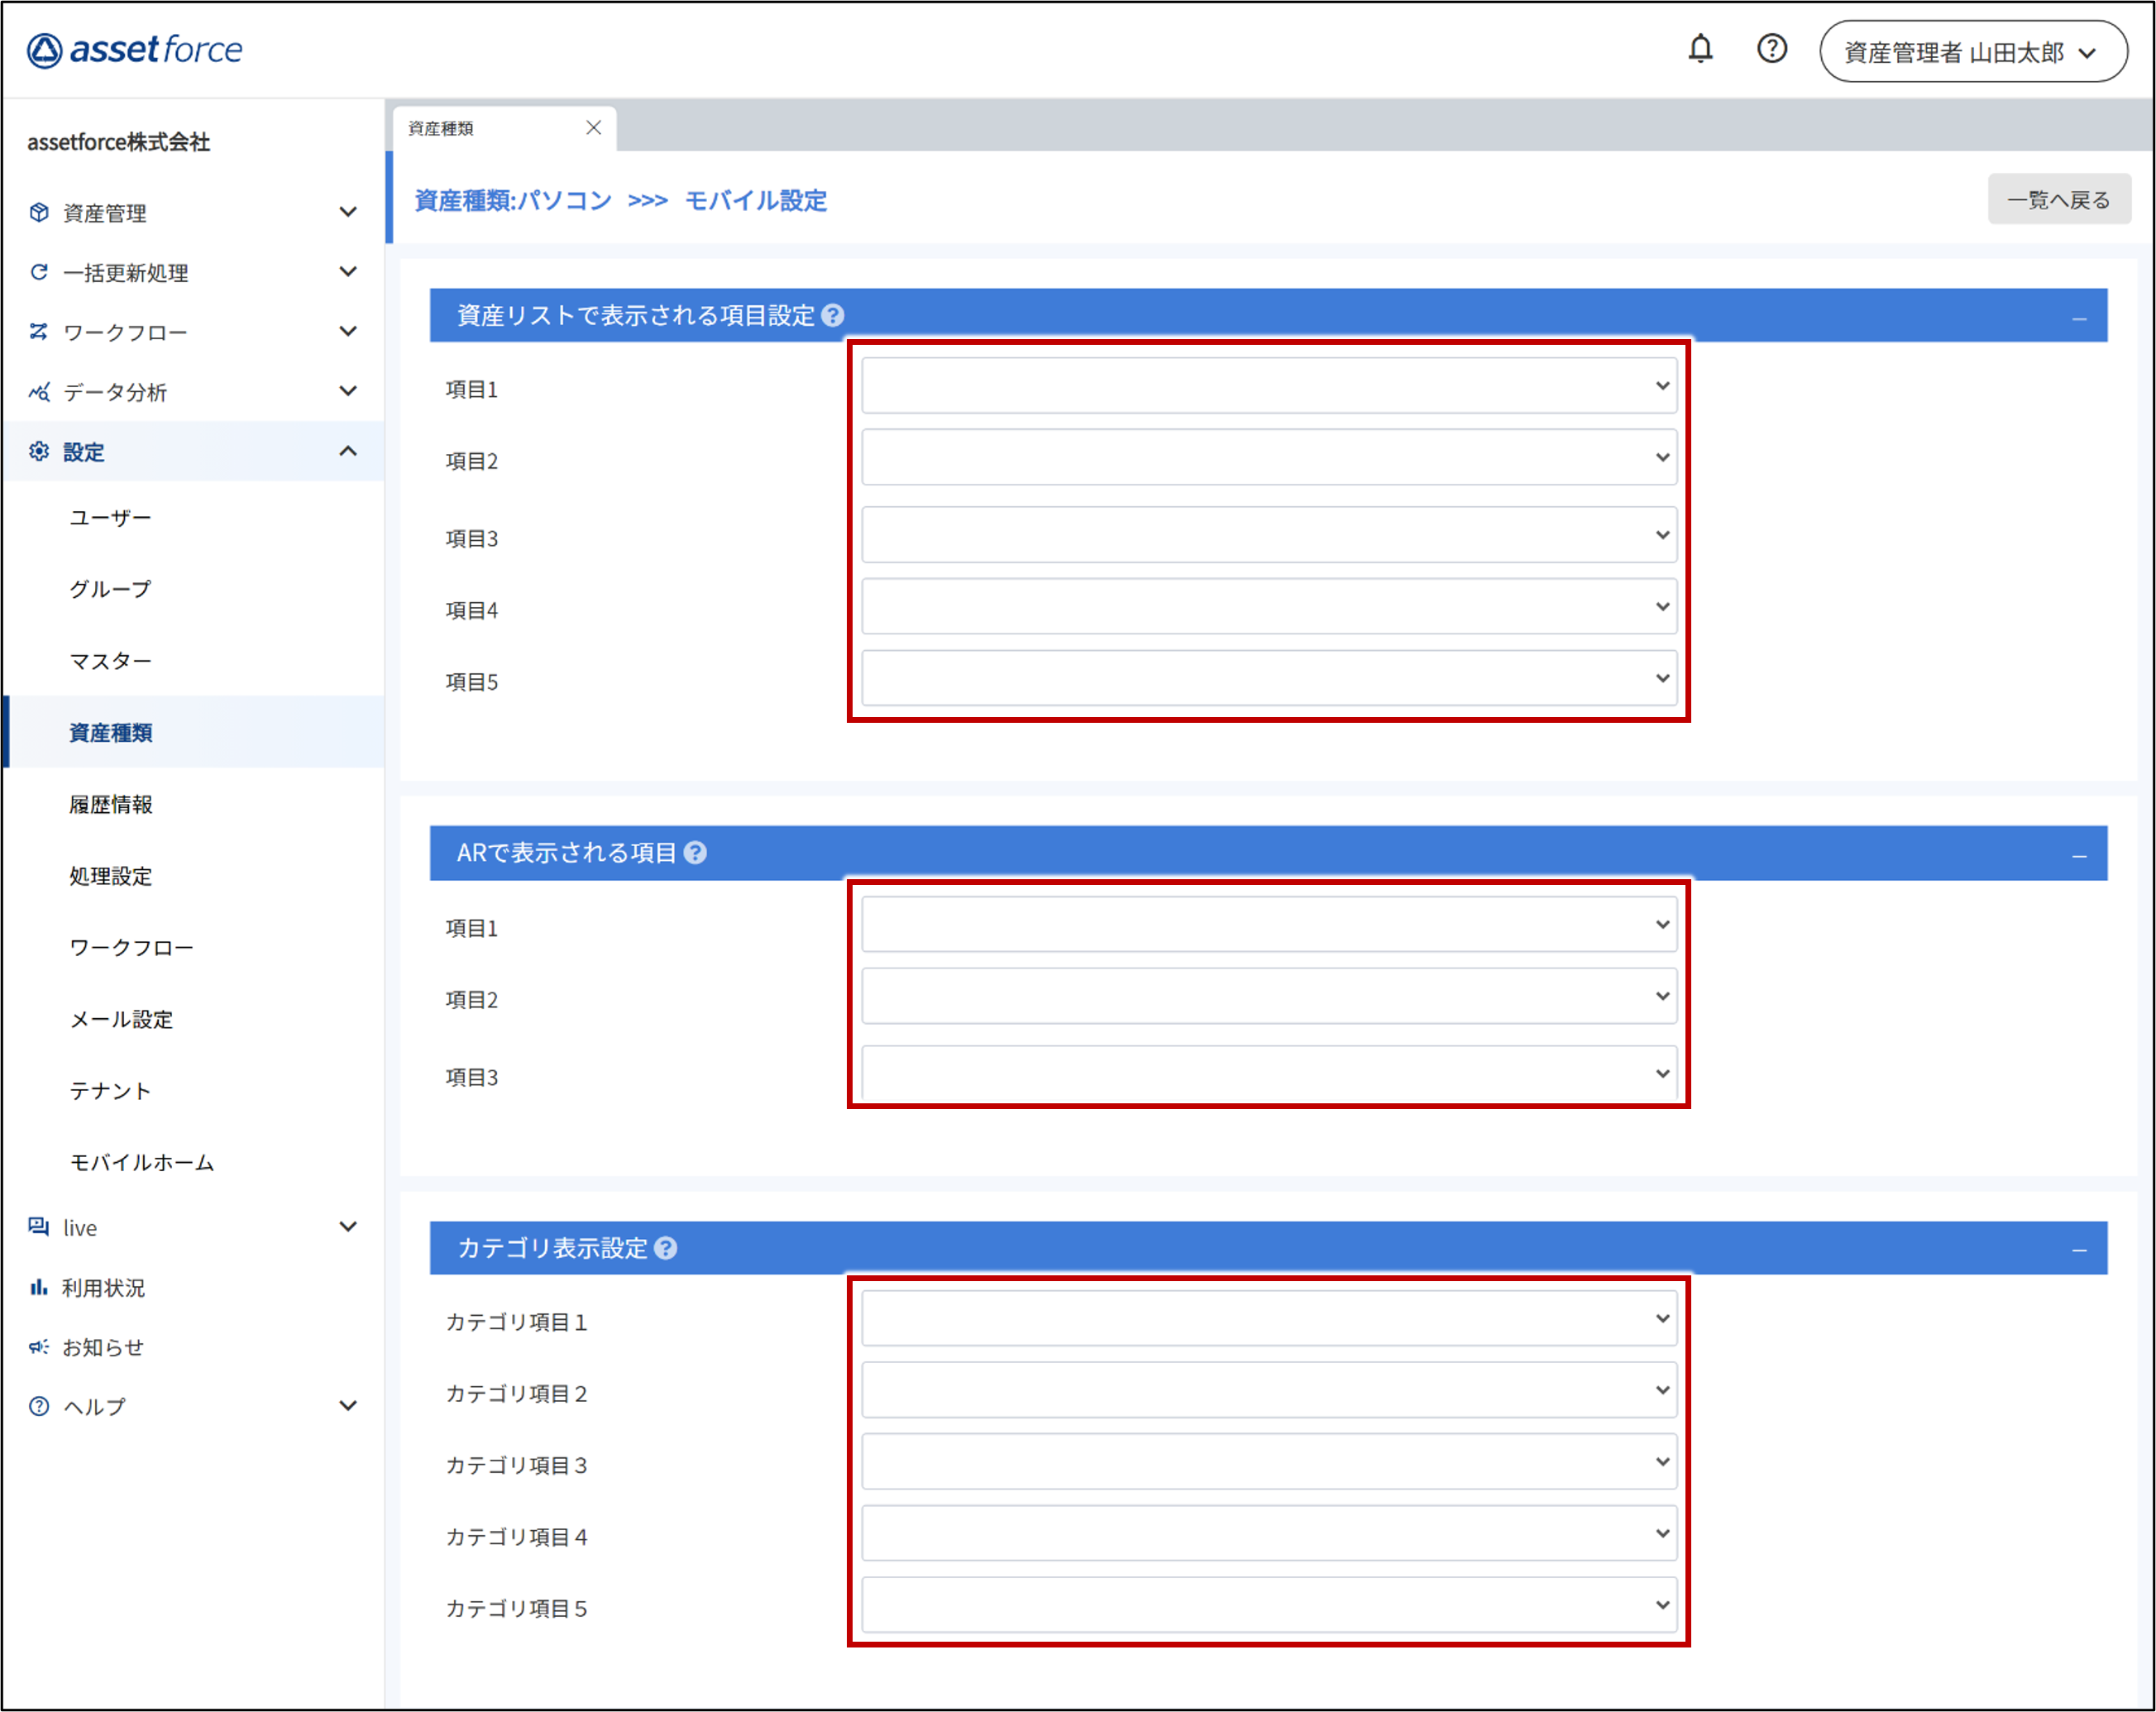The width and height of the screenshot is (2156, 1712).
Task: Open 項目3 dropdown in asset list settings
Action: coord(1269,535)
